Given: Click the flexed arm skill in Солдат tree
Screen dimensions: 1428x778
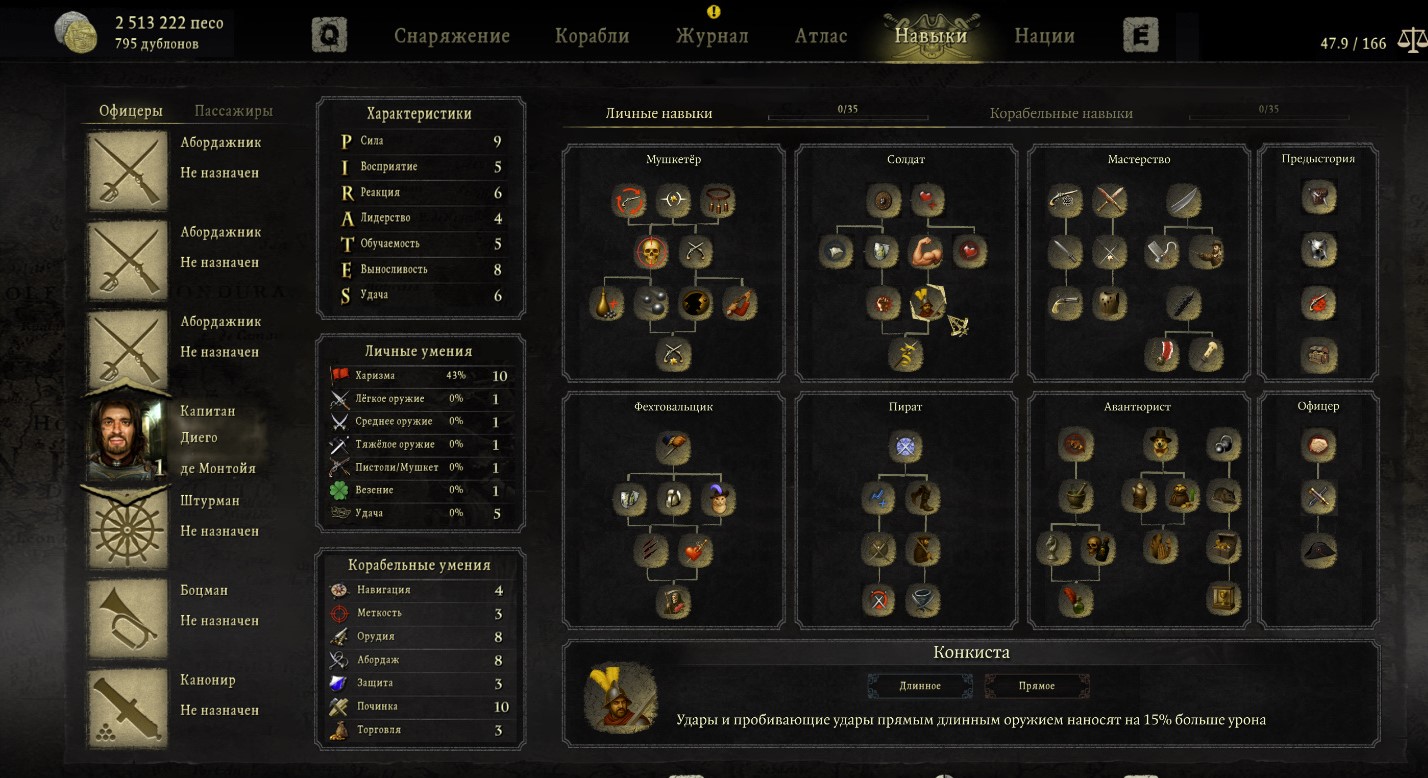Looking at the screenshot, I should click(925, 252).
